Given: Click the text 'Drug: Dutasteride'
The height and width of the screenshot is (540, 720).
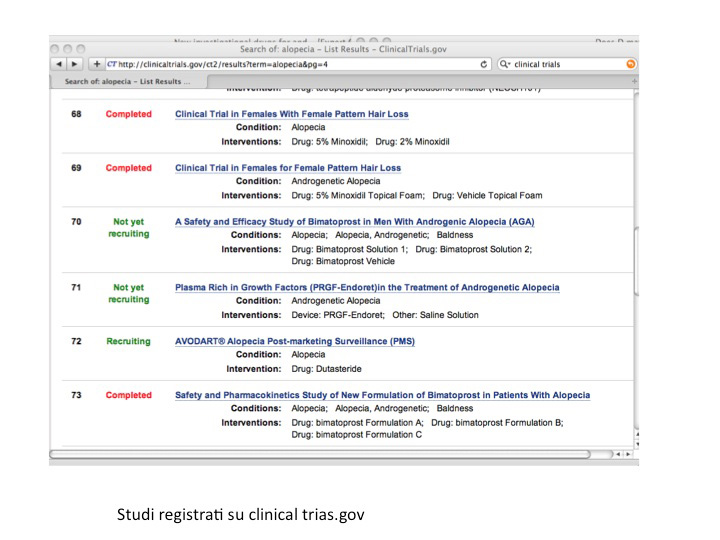Looking at the screenshot, I should click(326, 369).
